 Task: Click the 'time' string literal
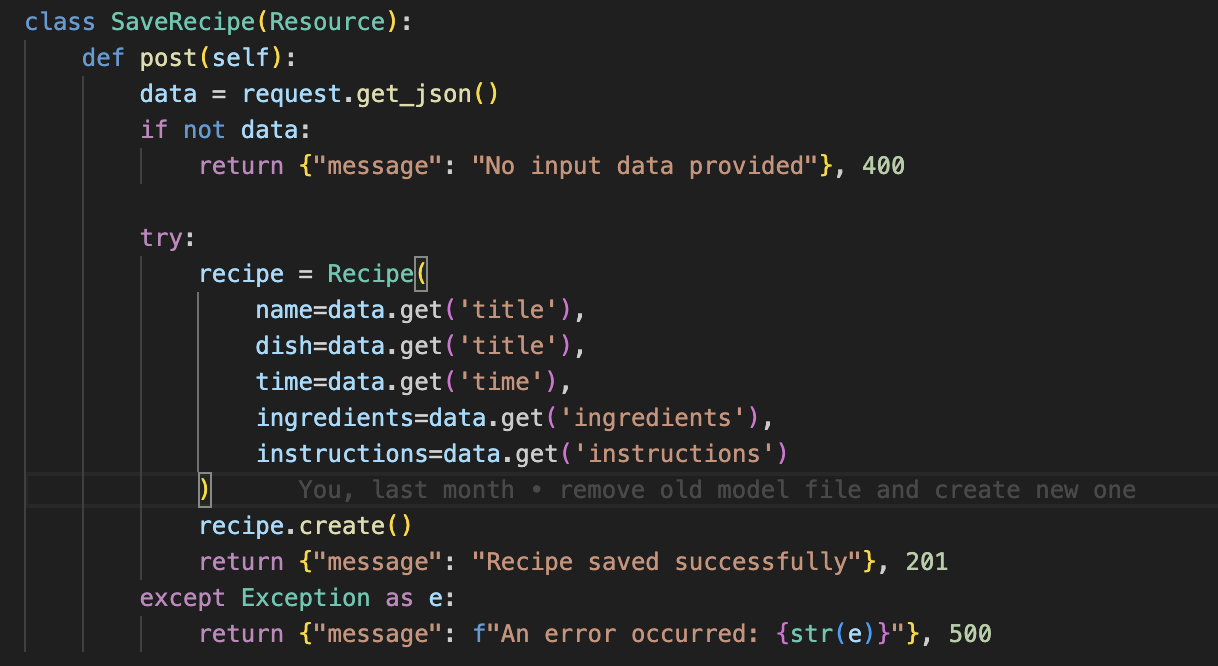[514, 381]
